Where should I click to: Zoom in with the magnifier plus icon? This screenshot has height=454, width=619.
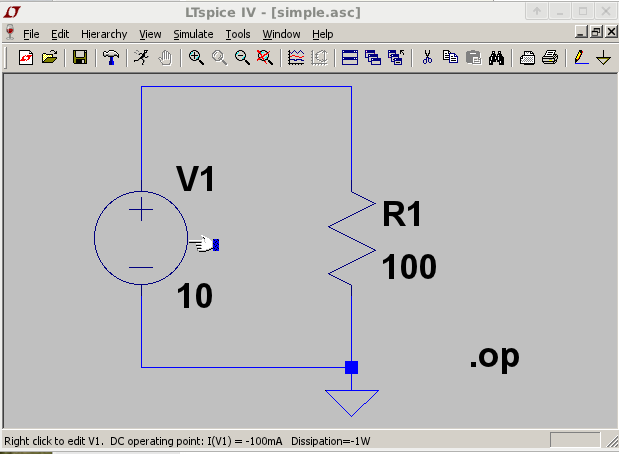pos(196,58)
